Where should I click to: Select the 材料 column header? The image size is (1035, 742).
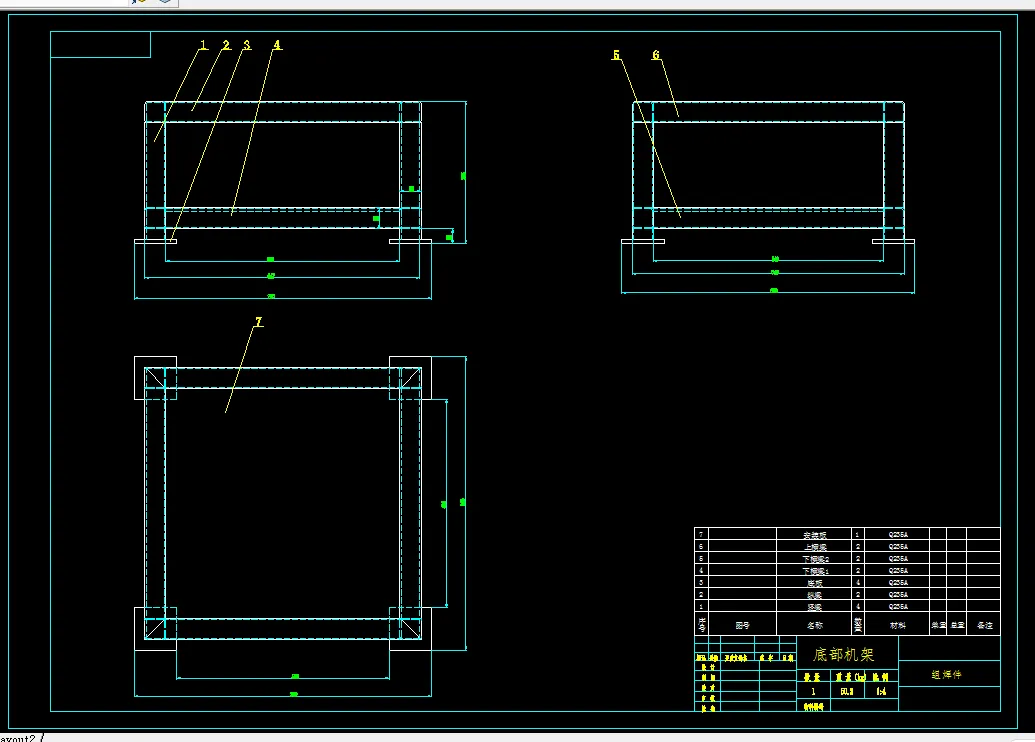(x=898, y=624)
